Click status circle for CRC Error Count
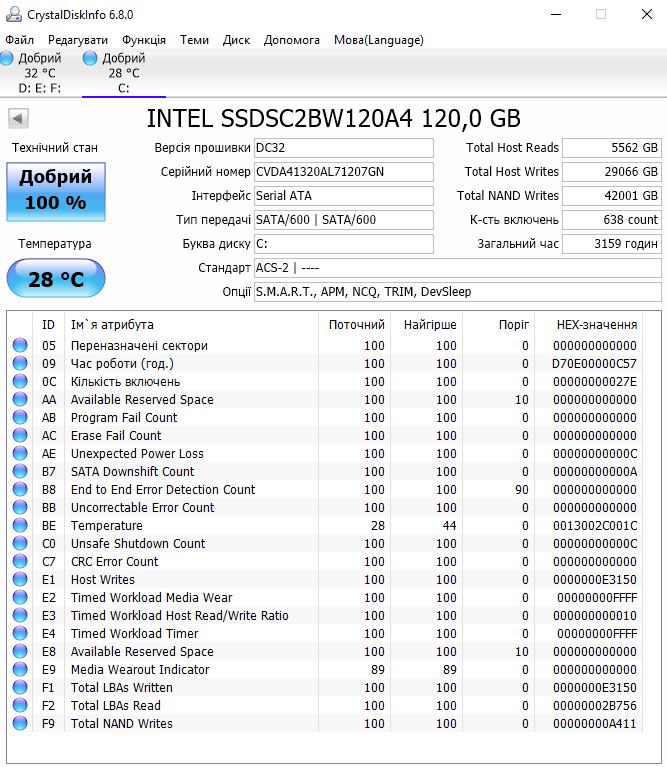This screenshot has width=667, height=767. pos(20,561)
